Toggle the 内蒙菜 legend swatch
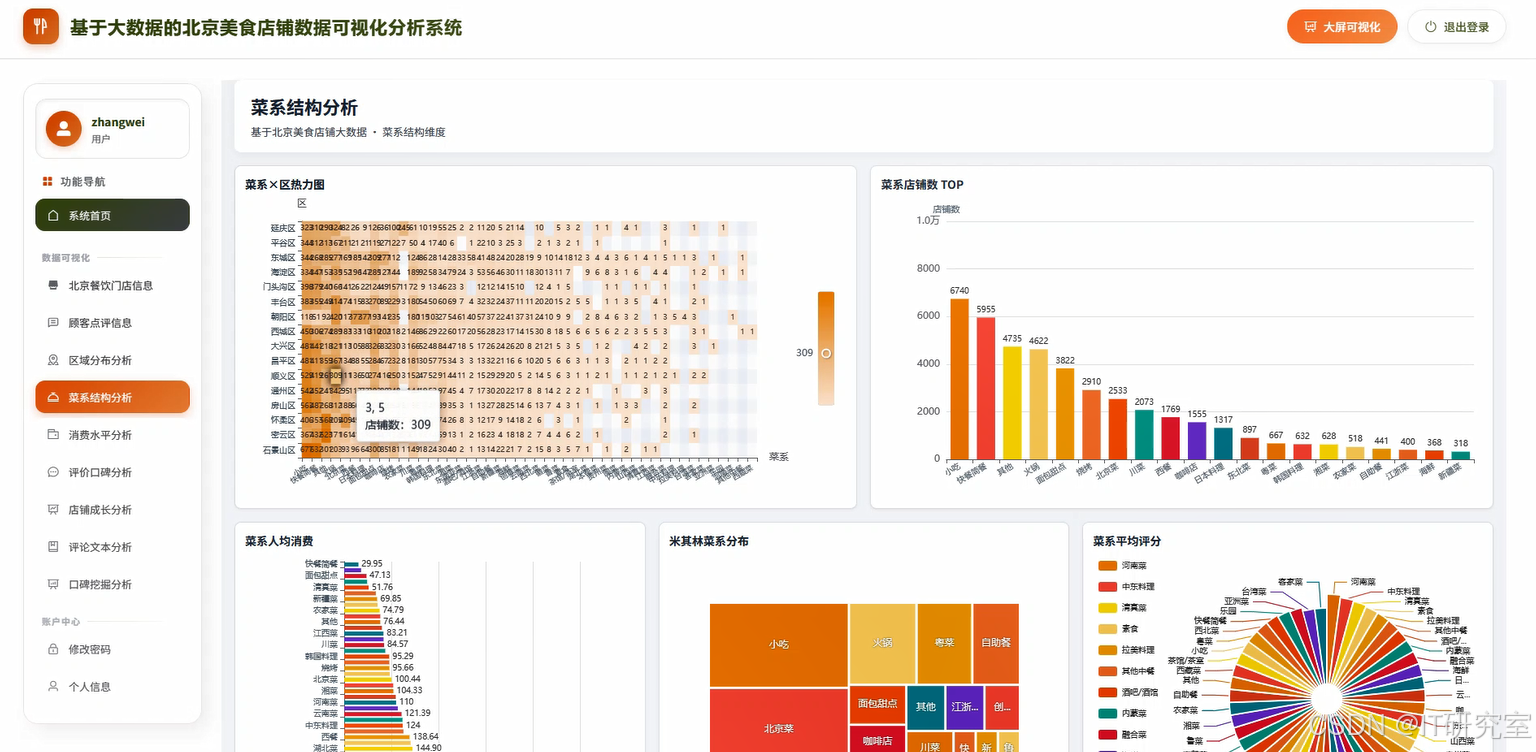This screenshot has height=752, width=1536. 1107,713
